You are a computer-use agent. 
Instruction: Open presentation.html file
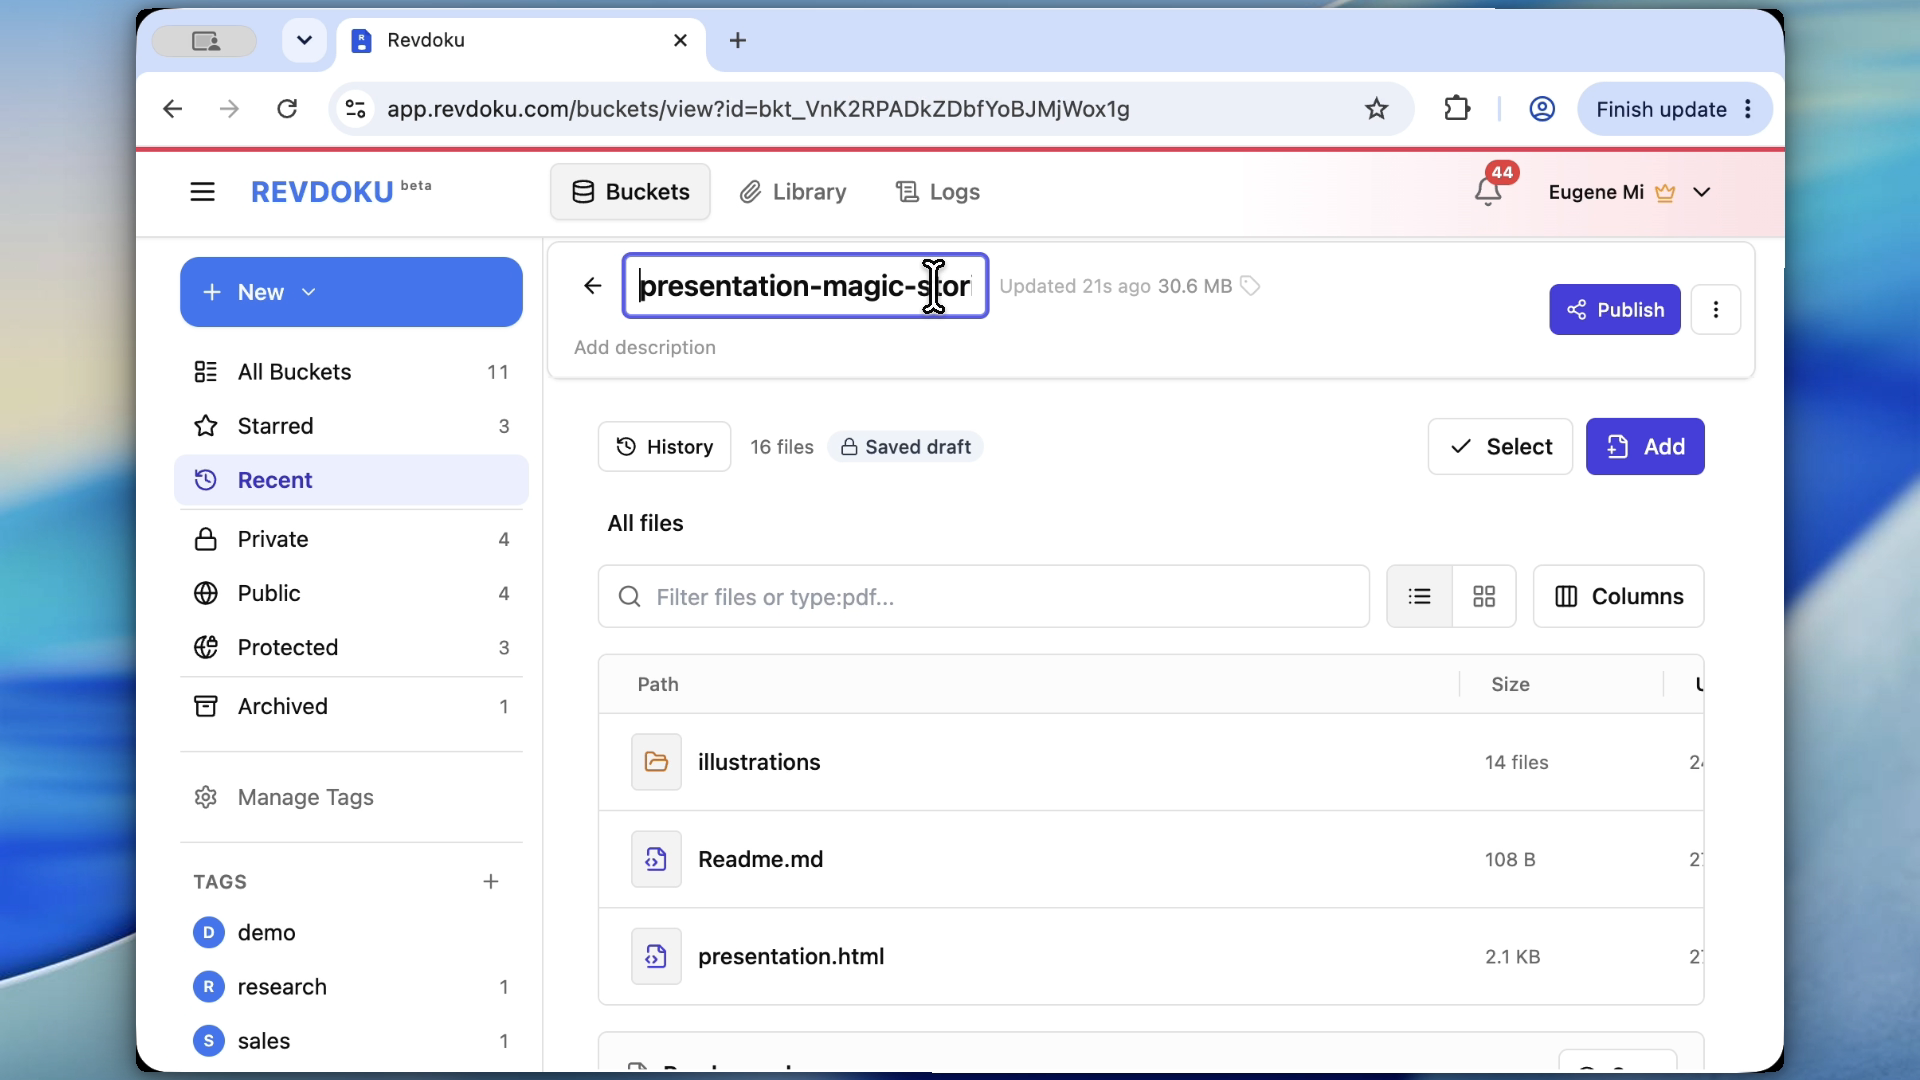tap(791, 956)
